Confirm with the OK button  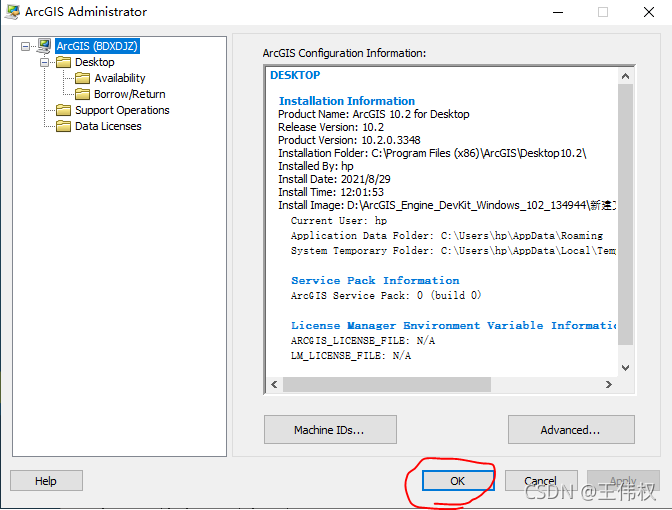[457, 481]
